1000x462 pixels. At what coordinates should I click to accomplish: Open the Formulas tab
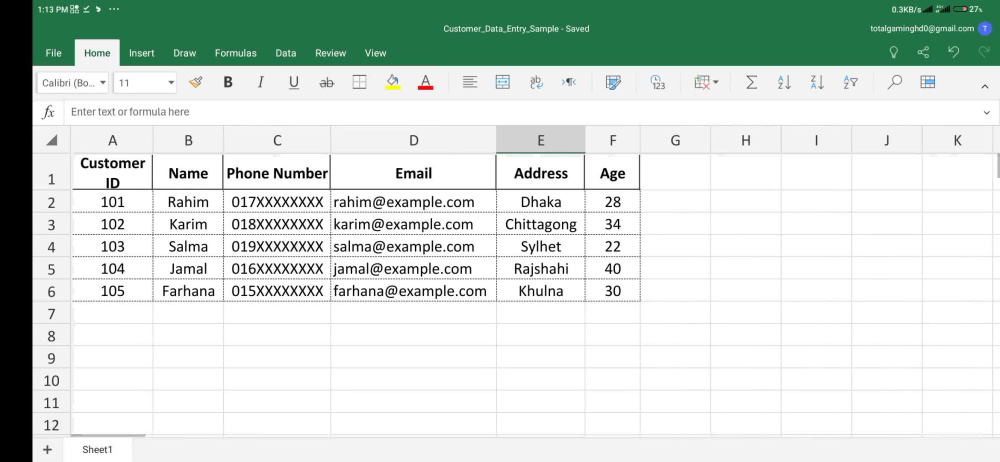(x=235, y=53)
